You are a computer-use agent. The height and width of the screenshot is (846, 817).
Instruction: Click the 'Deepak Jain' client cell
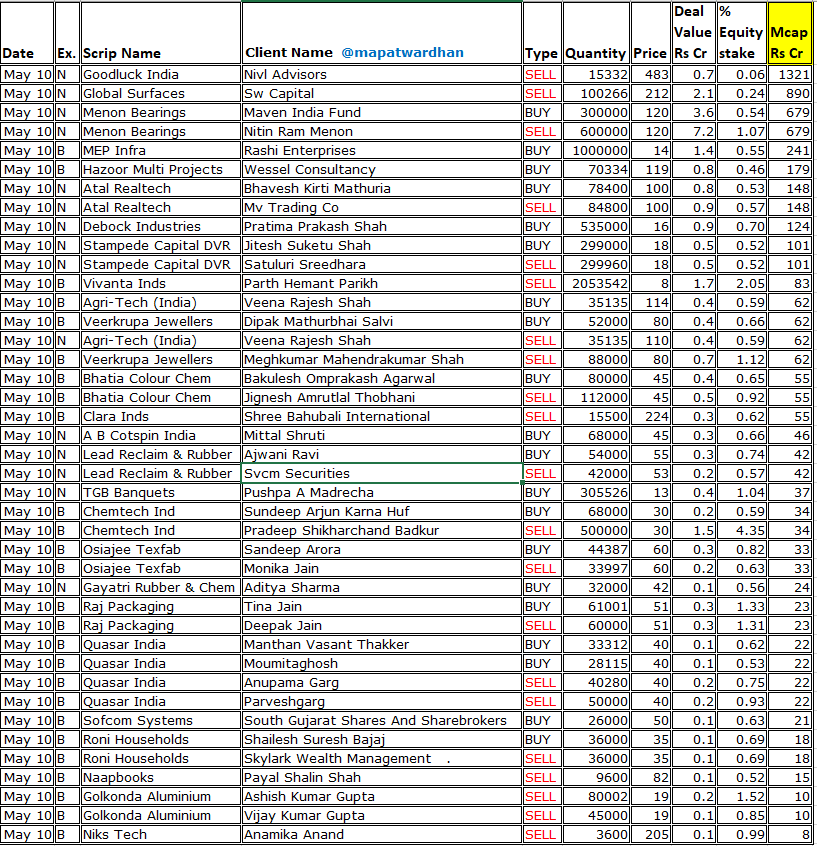coord(382,625)
